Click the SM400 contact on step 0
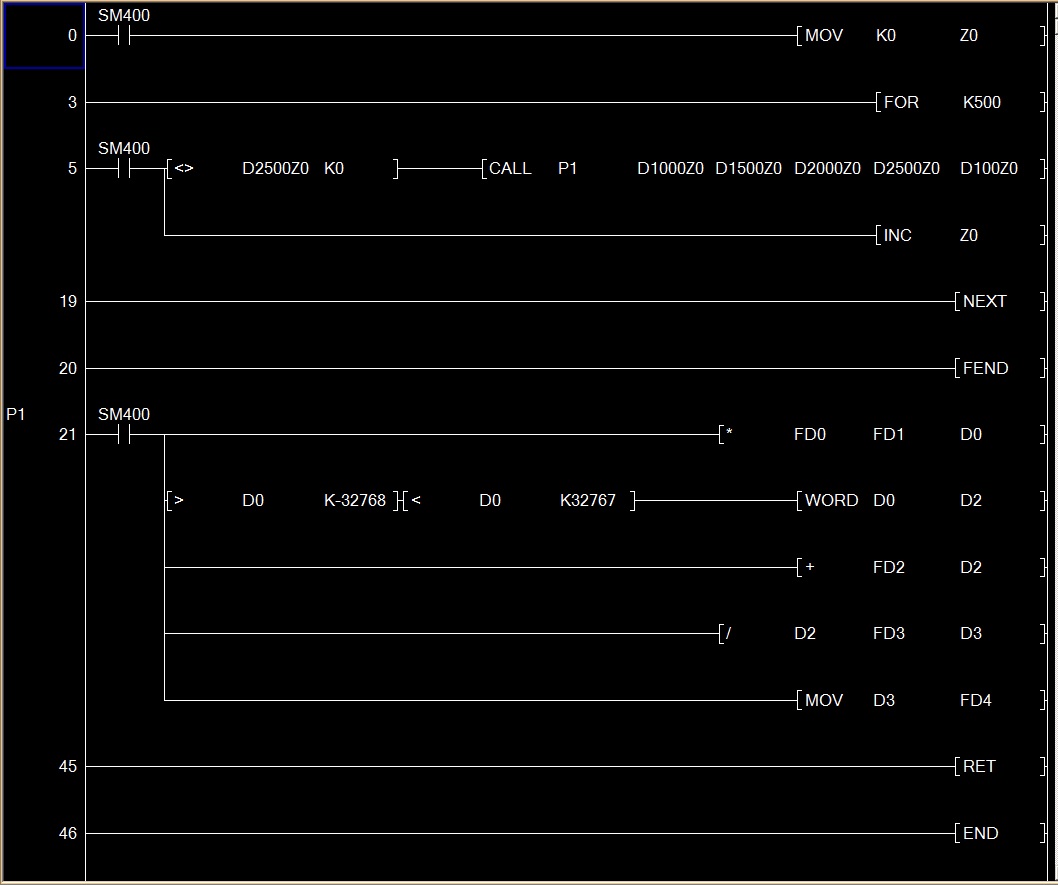 coord(124,36)
